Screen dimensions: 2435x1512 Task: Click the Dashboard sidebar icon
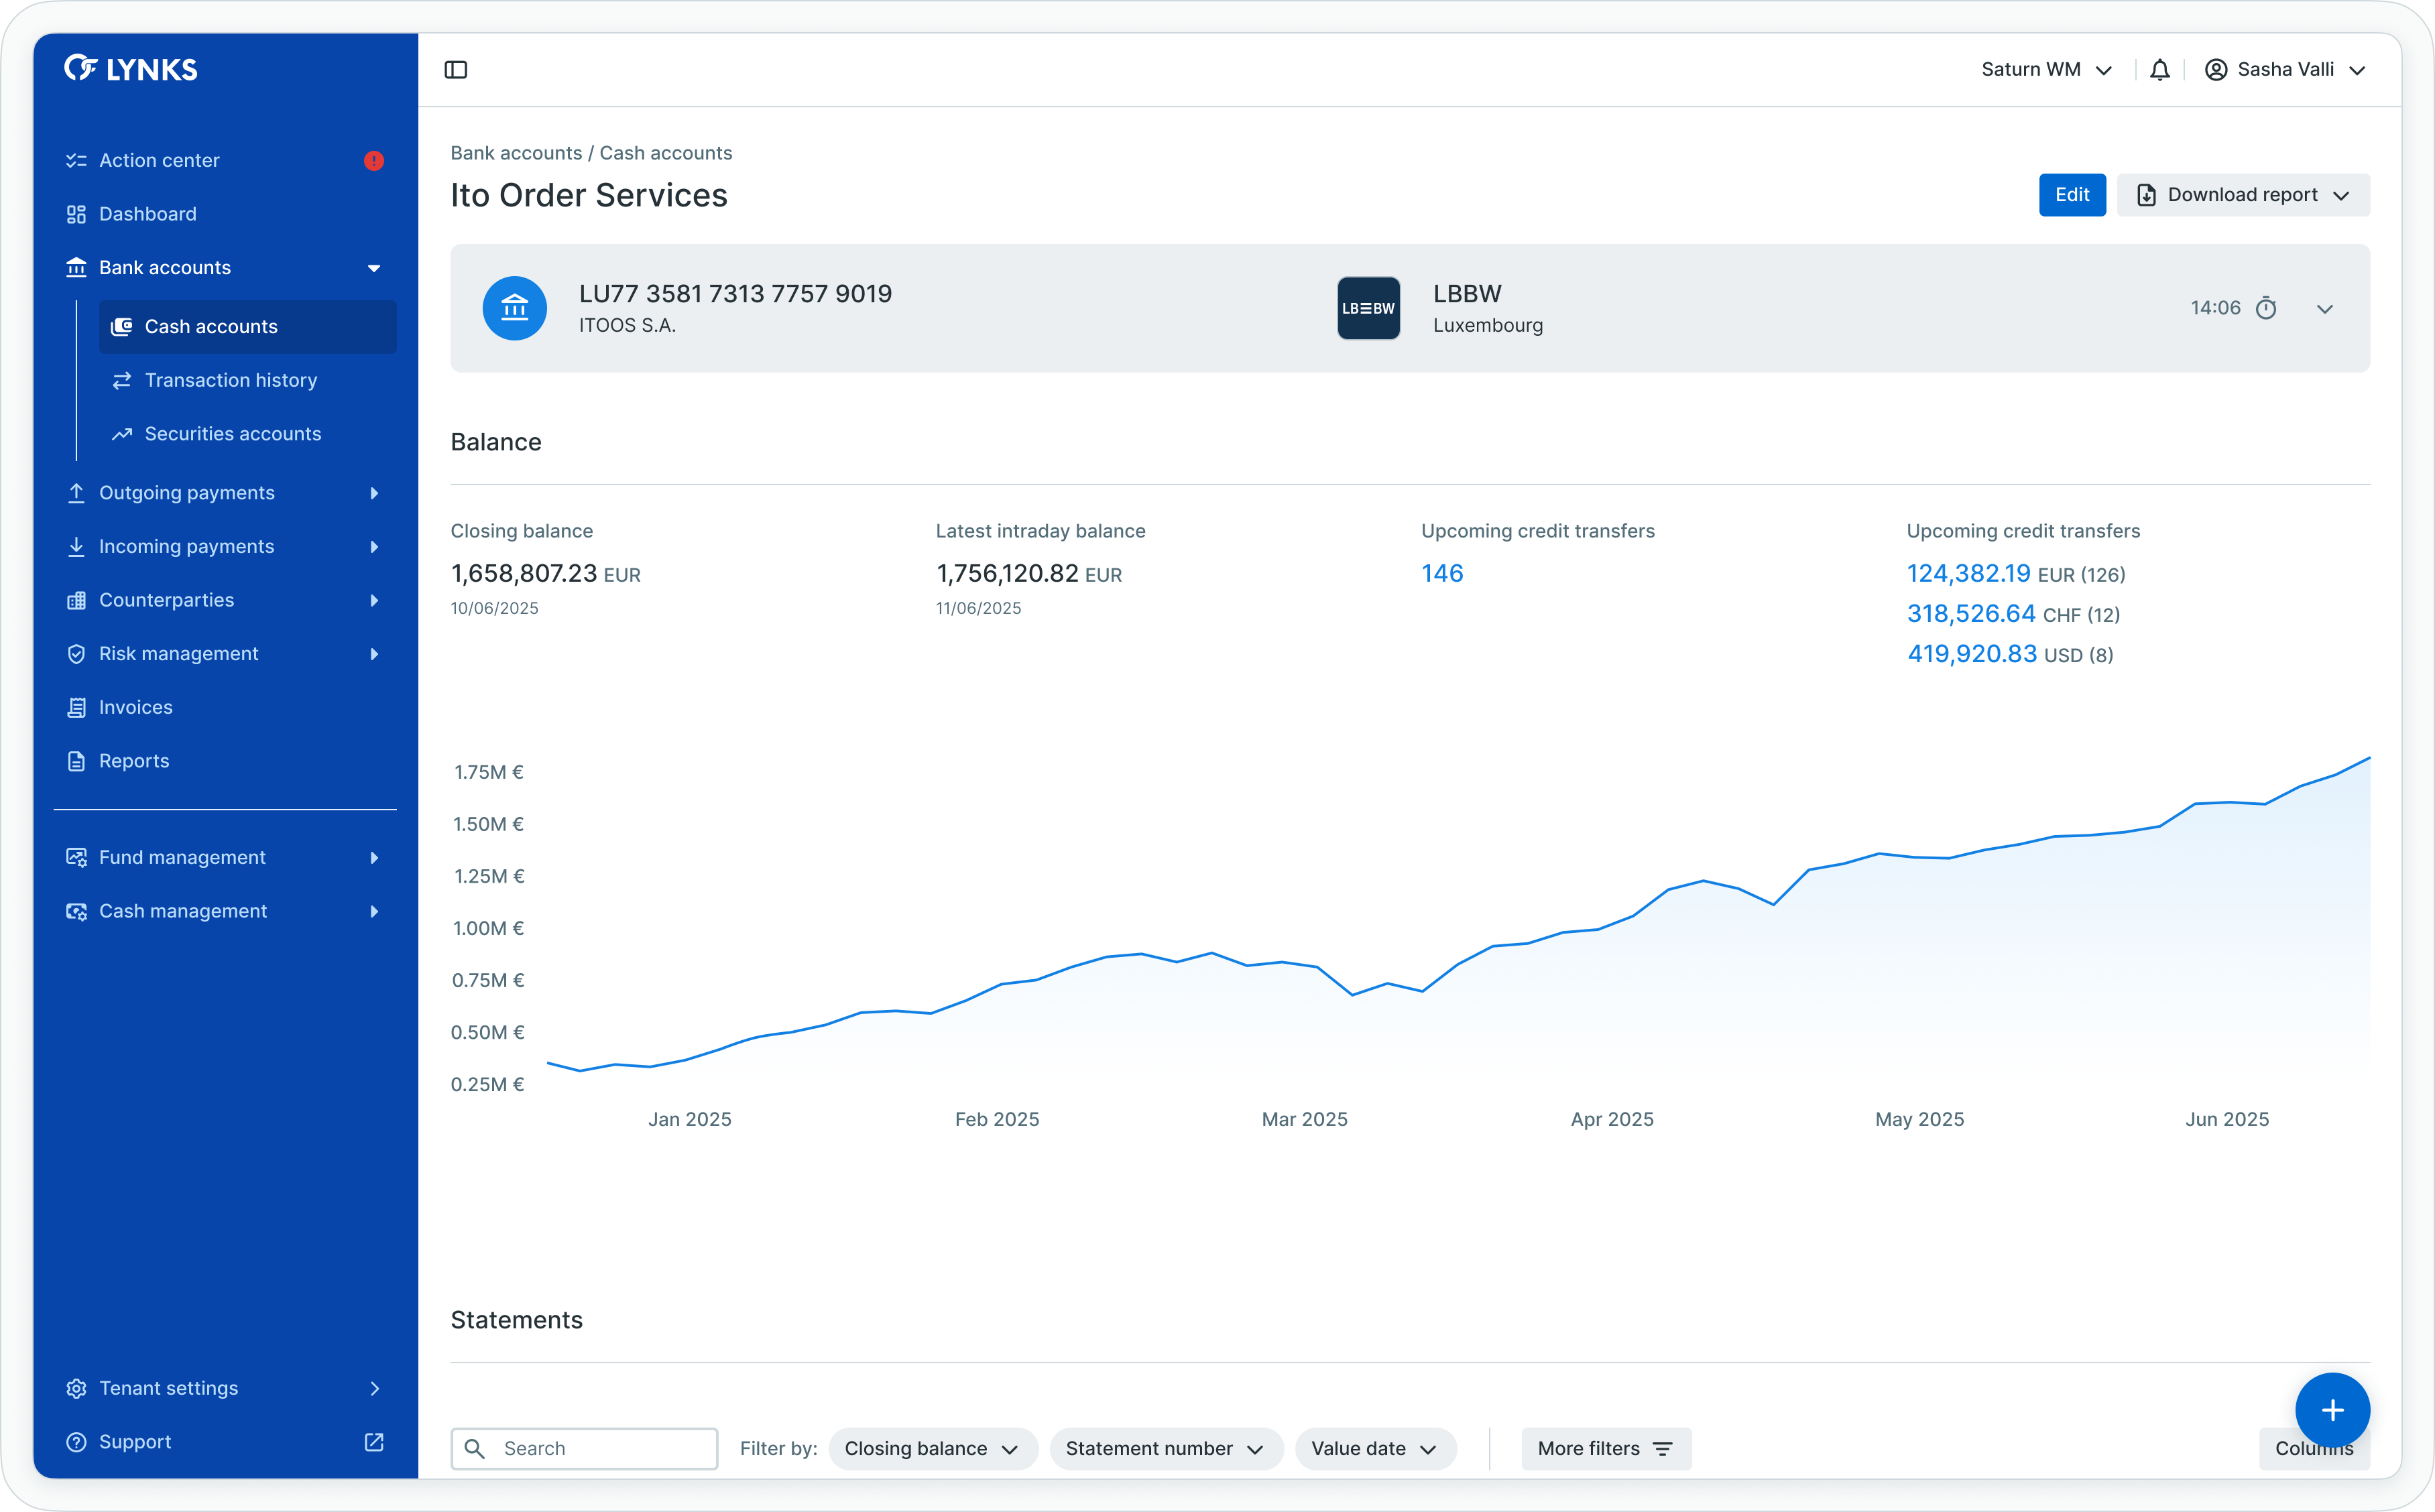pyautogui.click(x=76, y=214)
